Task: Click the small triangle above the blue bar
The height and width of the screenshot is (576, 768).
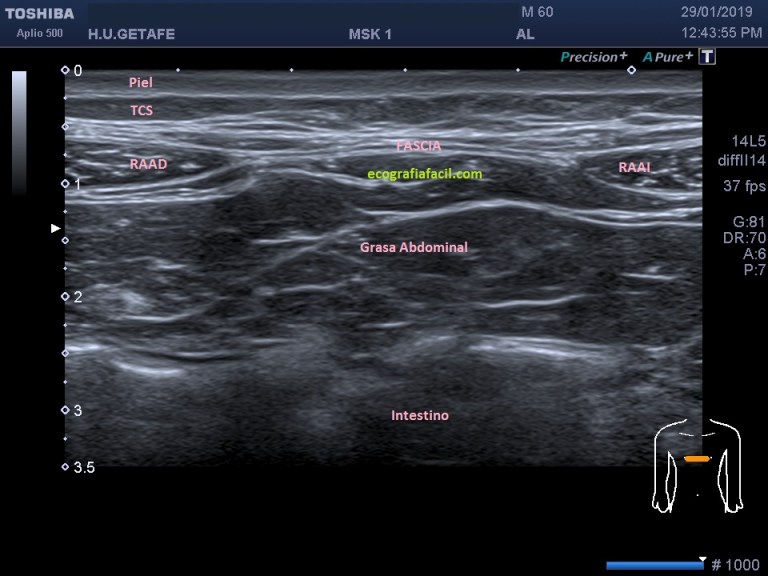Action: [x=702, y=560]
